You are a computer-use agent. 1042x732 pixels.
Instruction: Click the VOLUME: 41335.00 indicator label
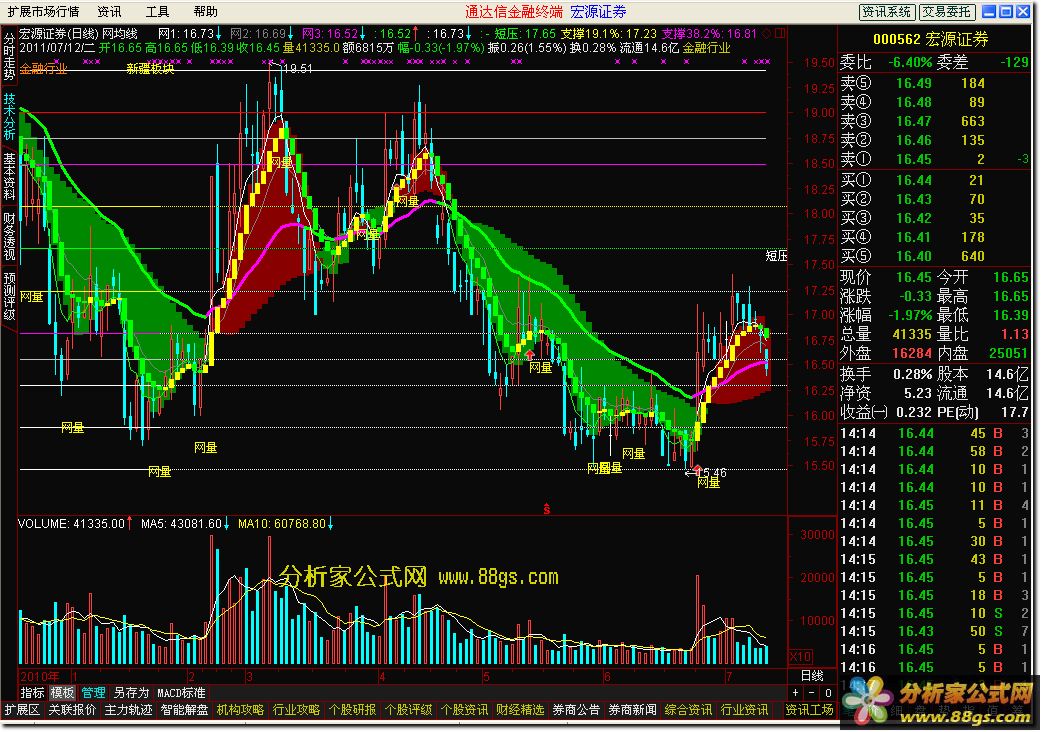(x=71, y=524)
